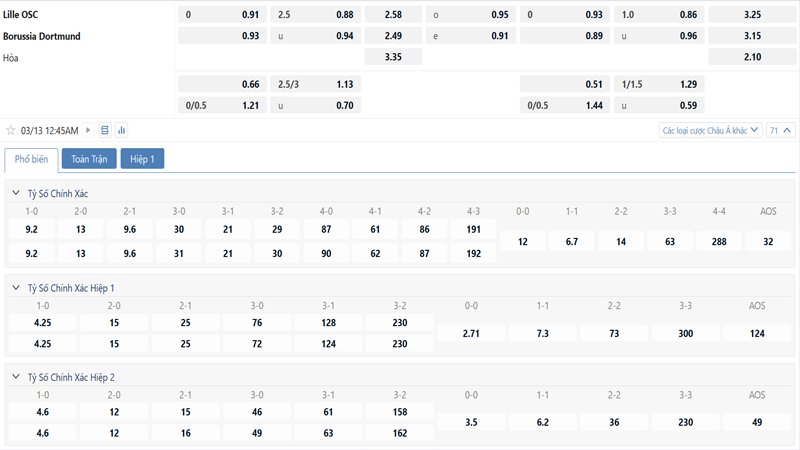Image resolution: width=800 pixels, height=450 pixels.
Task: Select the 'Phổ biến' tab
Action: pos(31,158)
